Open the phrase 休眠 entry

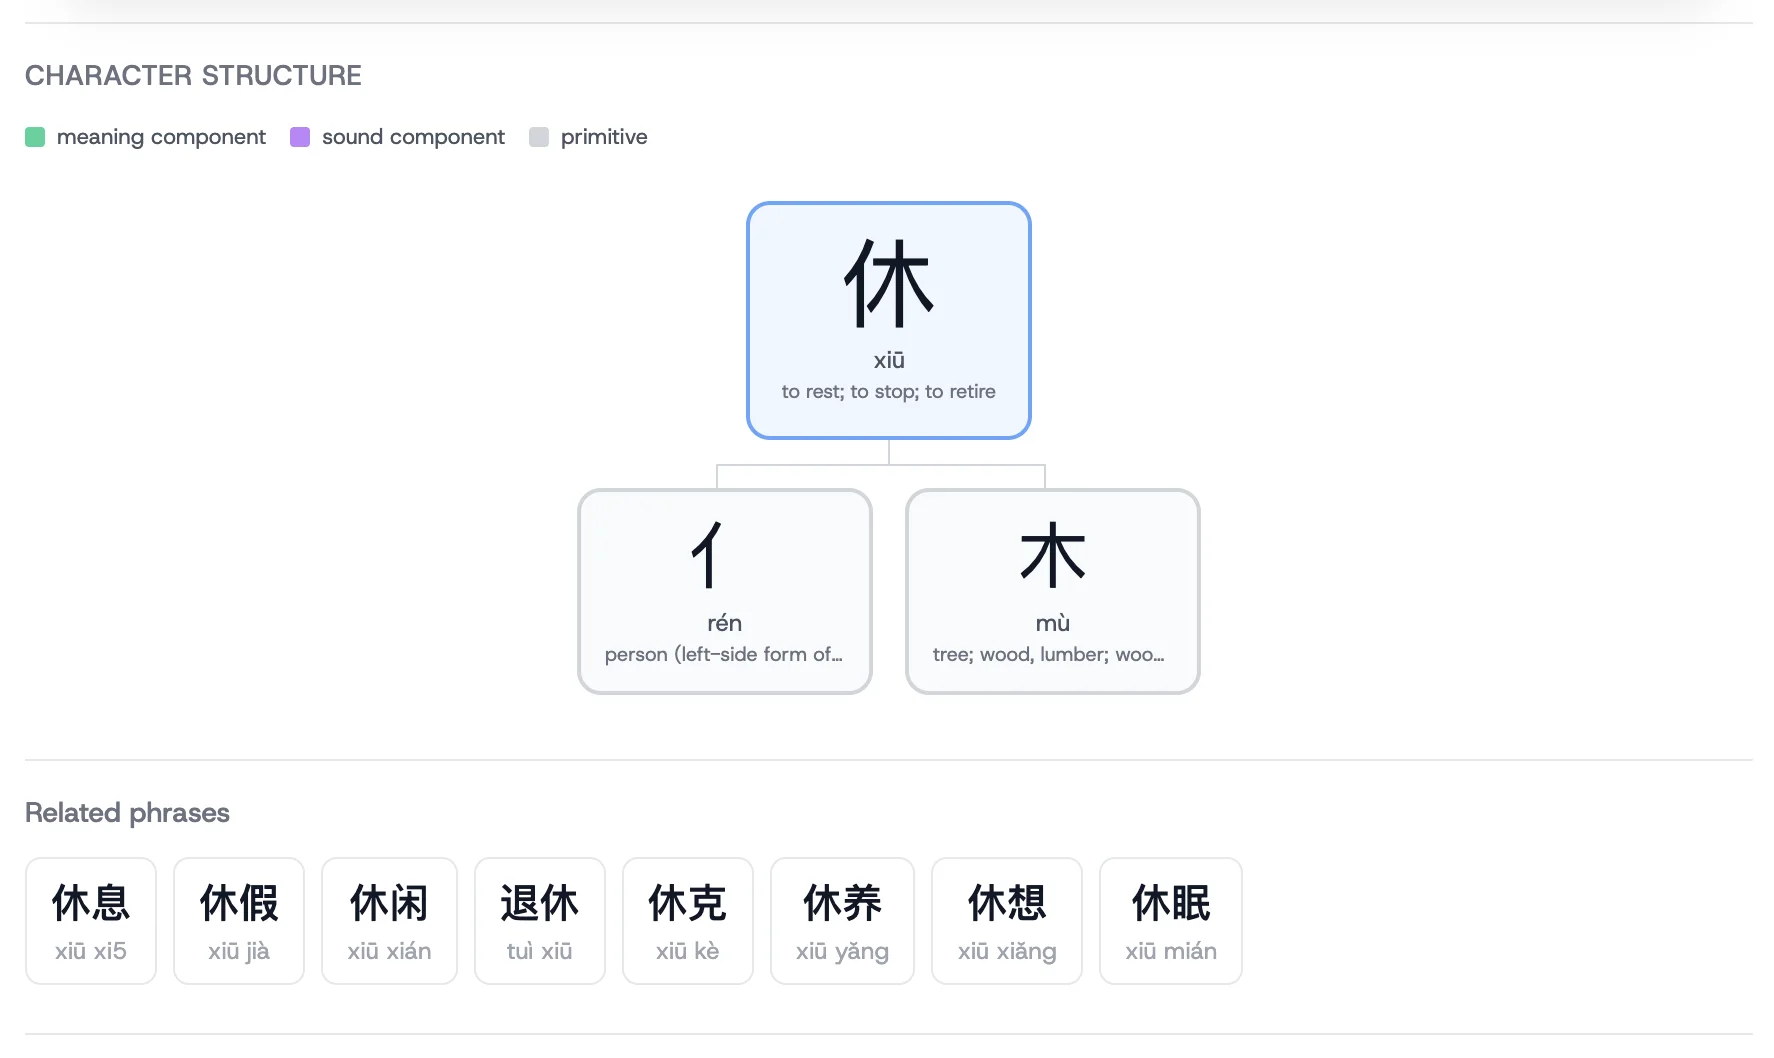1170,920
